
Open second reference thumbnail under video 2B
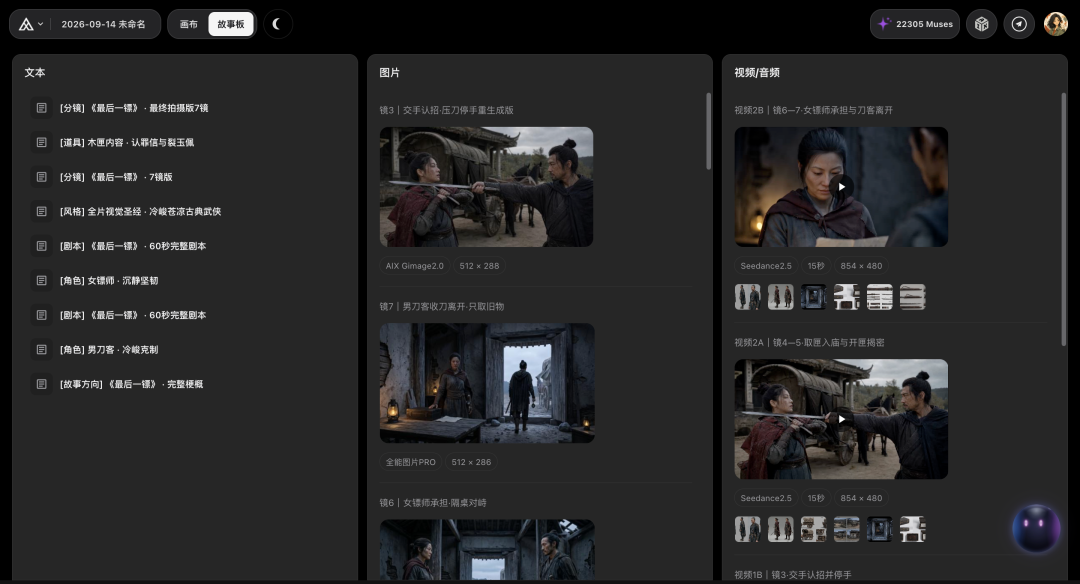tap(780, 297)
